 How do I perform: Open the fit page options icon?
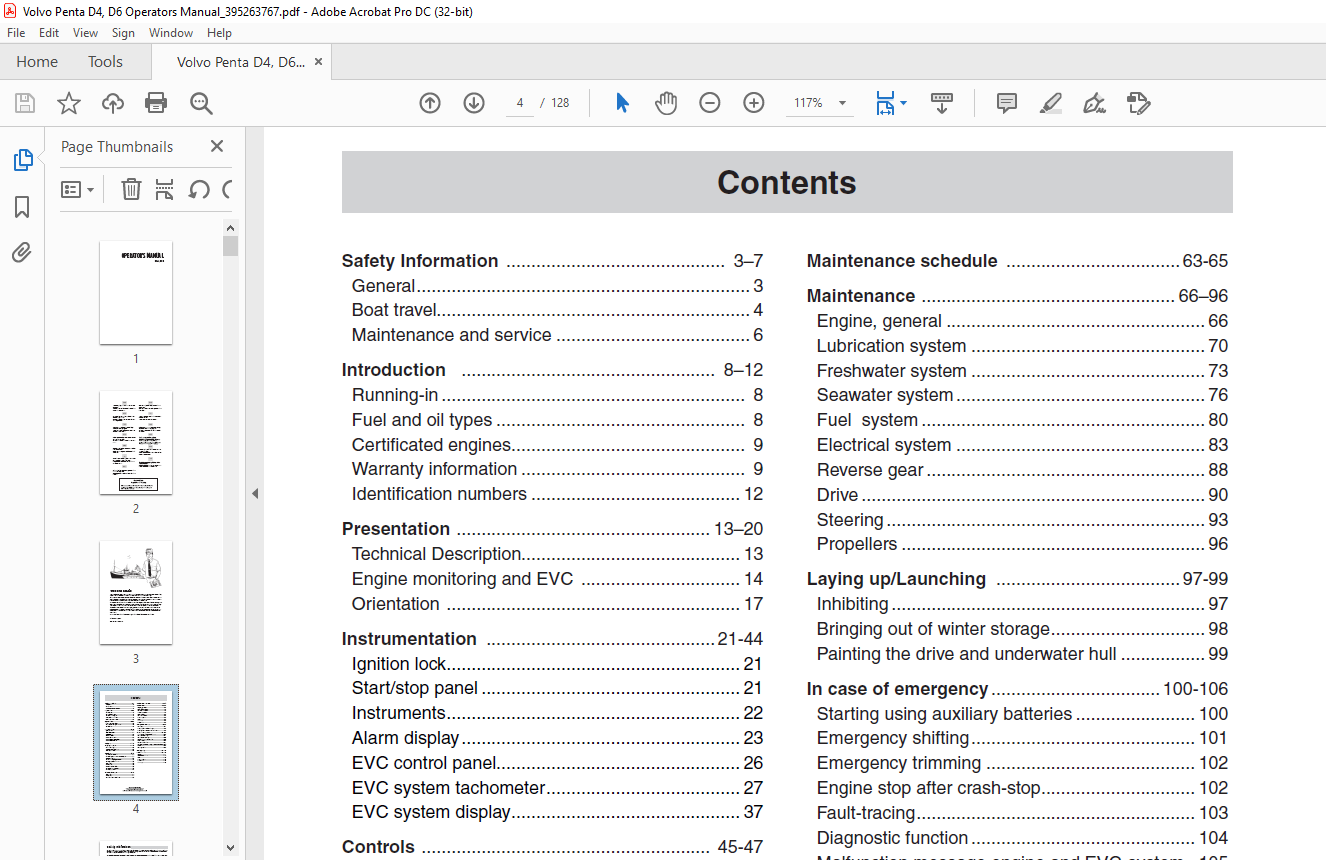[x=885, y=103]
